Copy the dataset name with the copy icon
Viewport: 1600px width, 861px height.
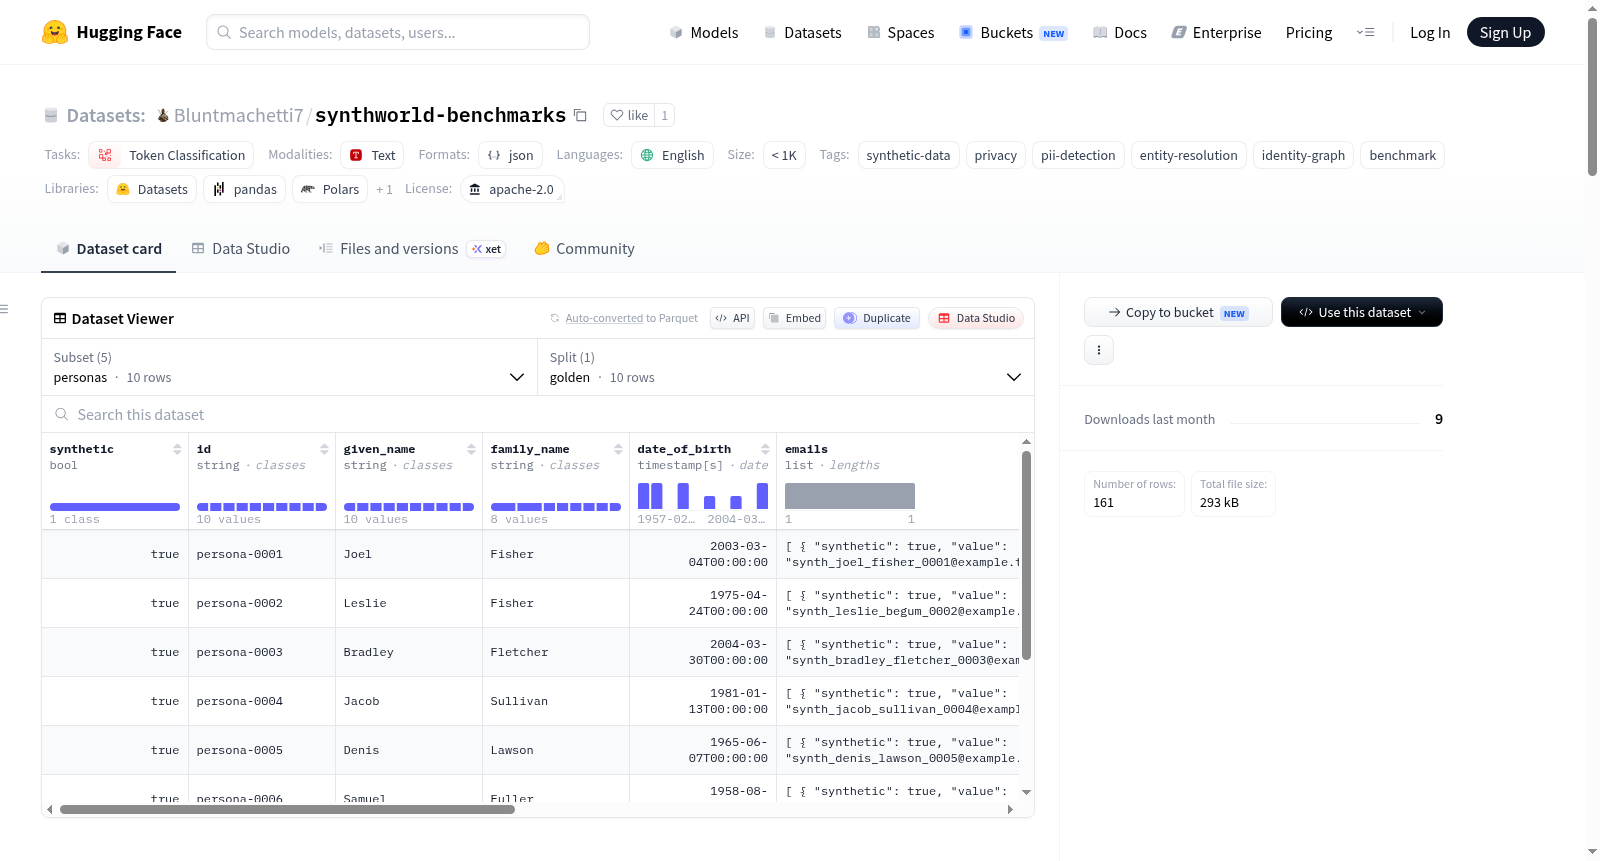pos(580,115)
